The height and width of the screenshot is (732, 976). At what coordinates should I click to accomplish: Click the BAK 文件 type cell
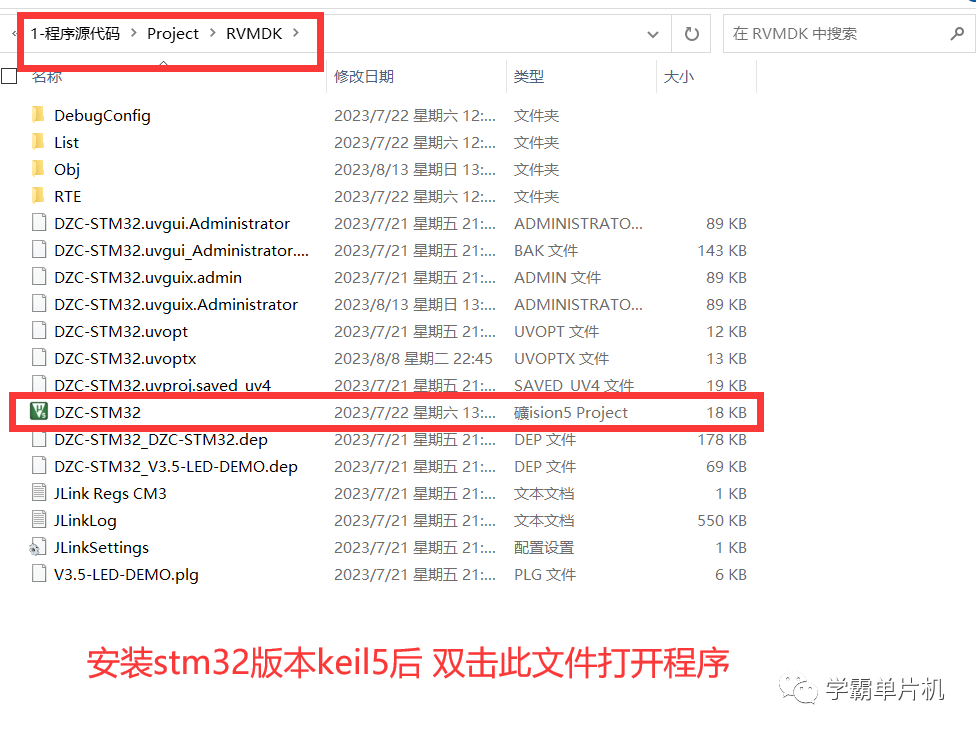tap(546, 250)
